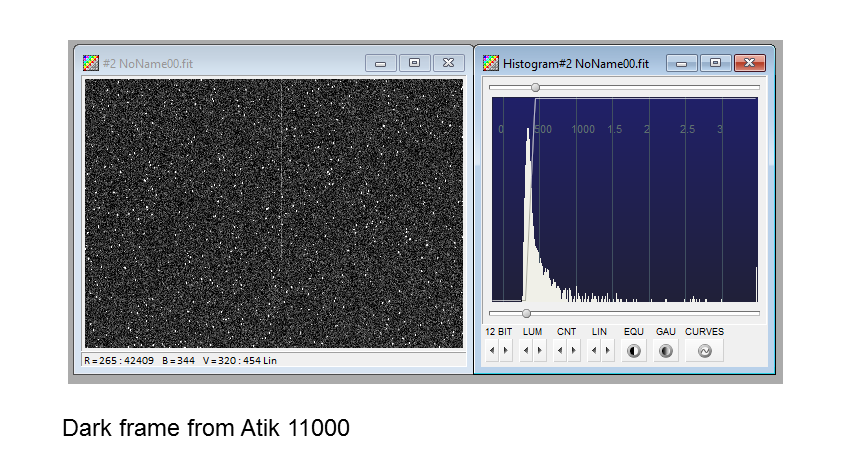This screenshot has width=861, height=472.
Task: Apply Gaussian stretch with GAU icon
Action: tap(666, 351)
